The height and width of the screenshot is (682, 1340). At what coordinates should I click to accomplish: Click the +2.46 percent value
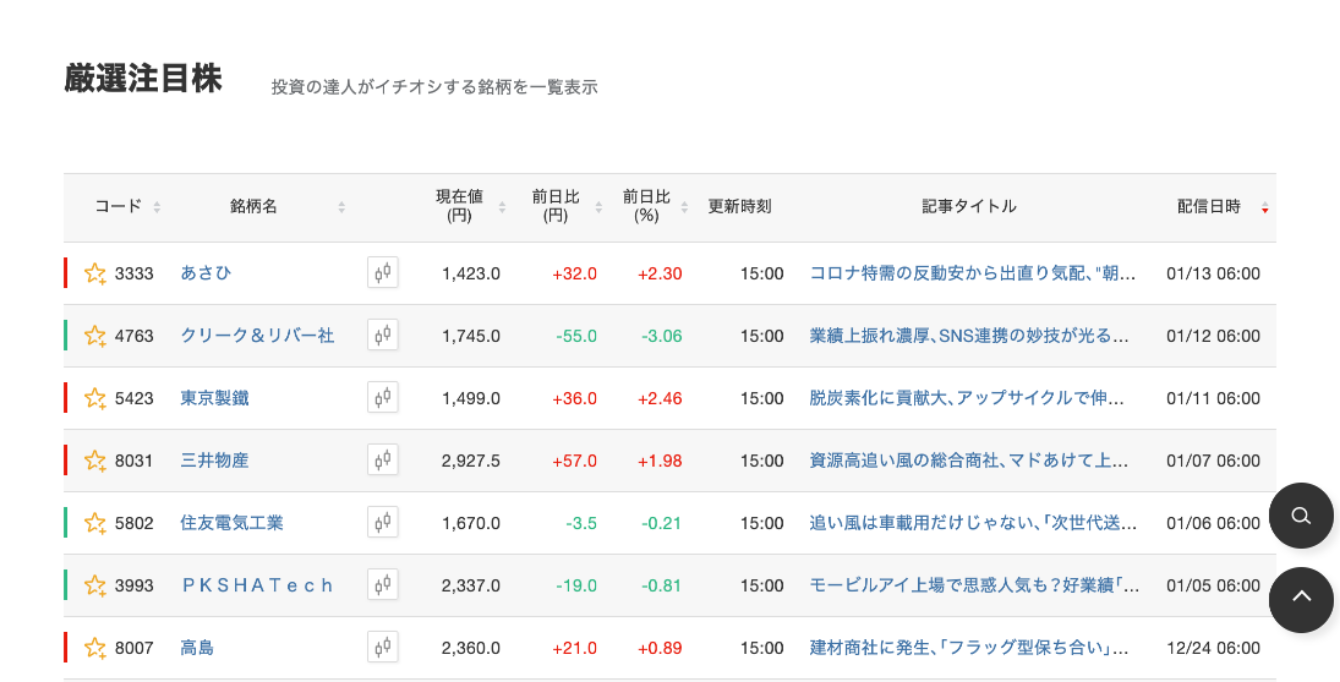660,398
